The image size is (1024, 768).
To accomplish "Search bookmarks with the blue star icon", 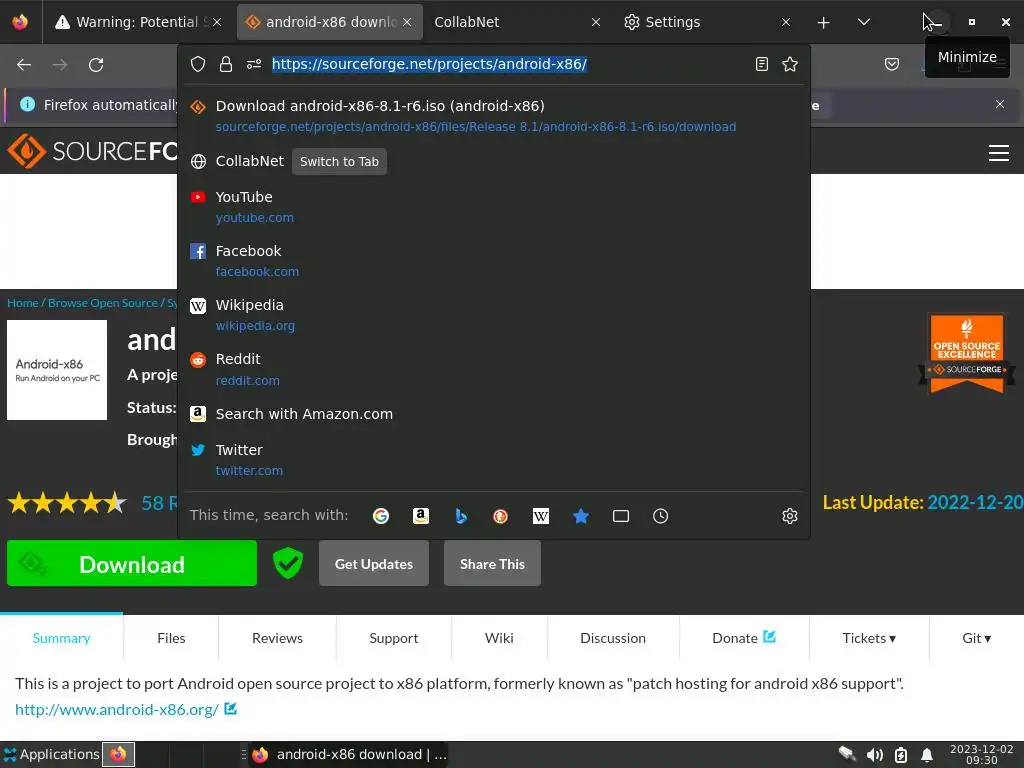I will pyautogui.click(x=581, y=516).
